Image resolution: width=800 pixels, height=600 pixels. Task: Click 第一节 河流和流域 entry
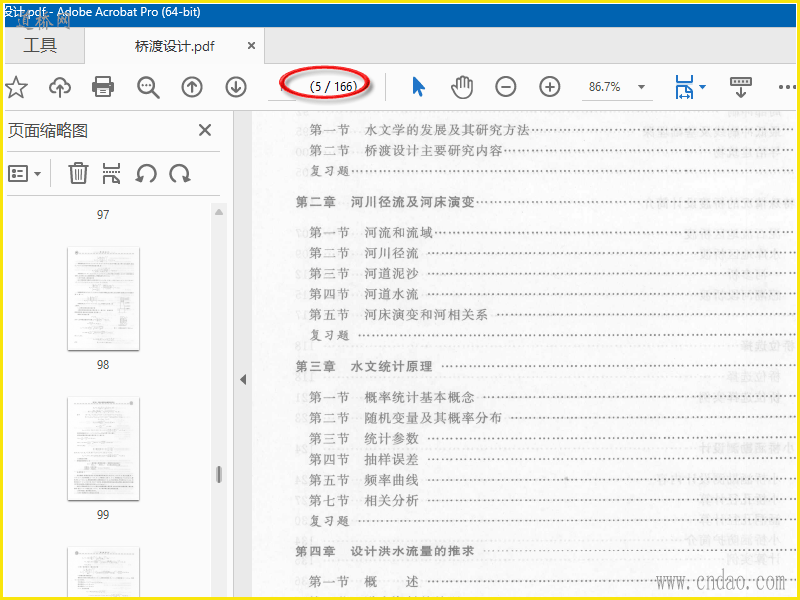tap(371, 233)
